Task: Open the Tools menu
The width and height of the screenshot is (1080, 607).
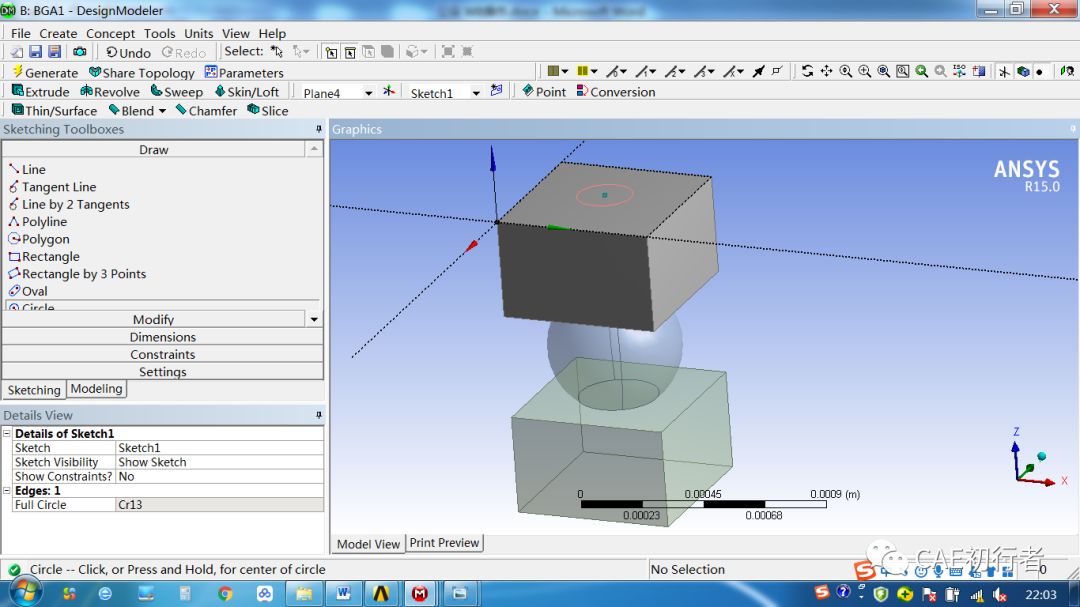Action: 159,33
